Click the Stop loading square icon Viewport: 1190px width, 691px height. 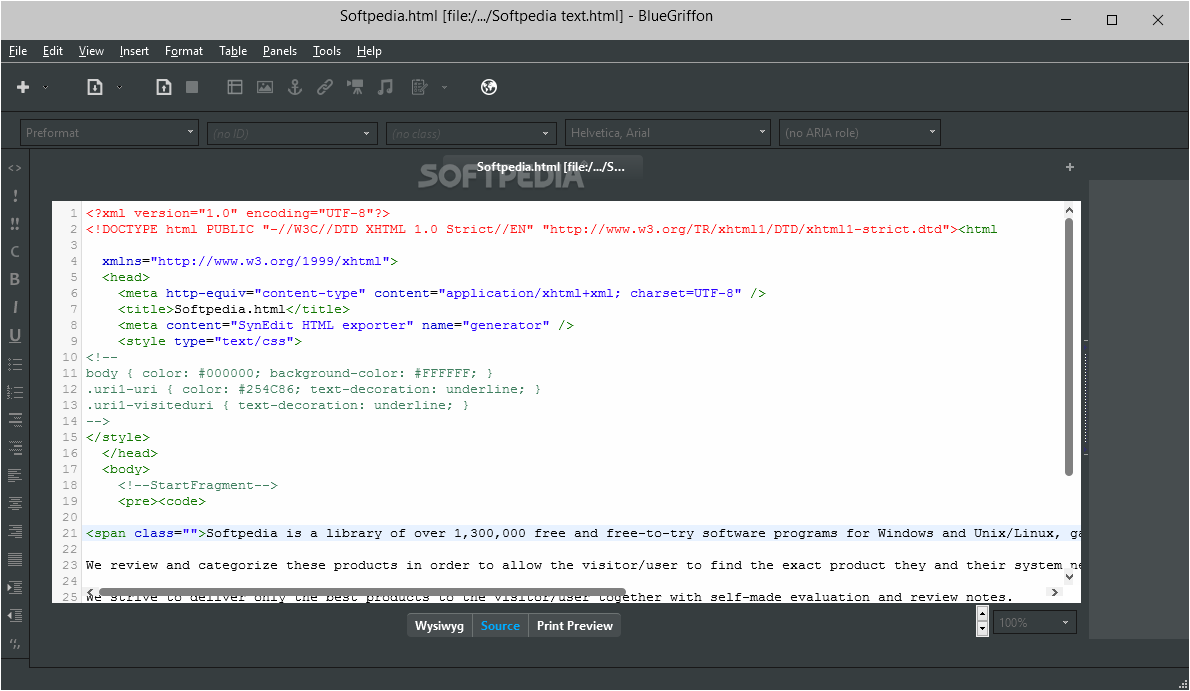pos(192,87)
